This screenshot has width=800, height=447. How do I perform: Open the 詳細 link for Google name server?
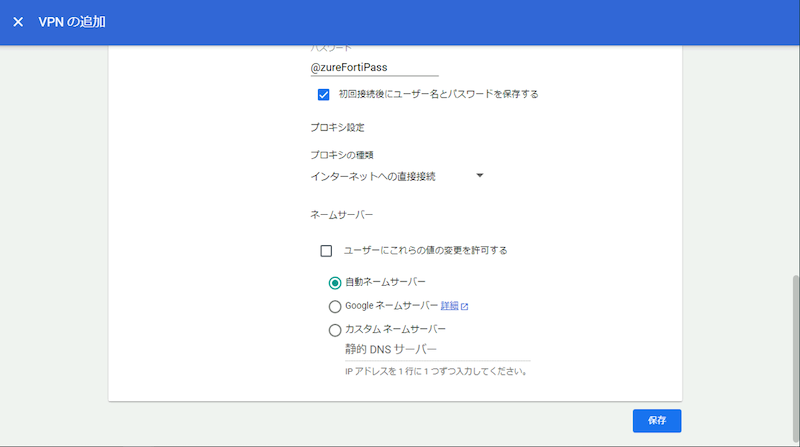pos(449,306)
